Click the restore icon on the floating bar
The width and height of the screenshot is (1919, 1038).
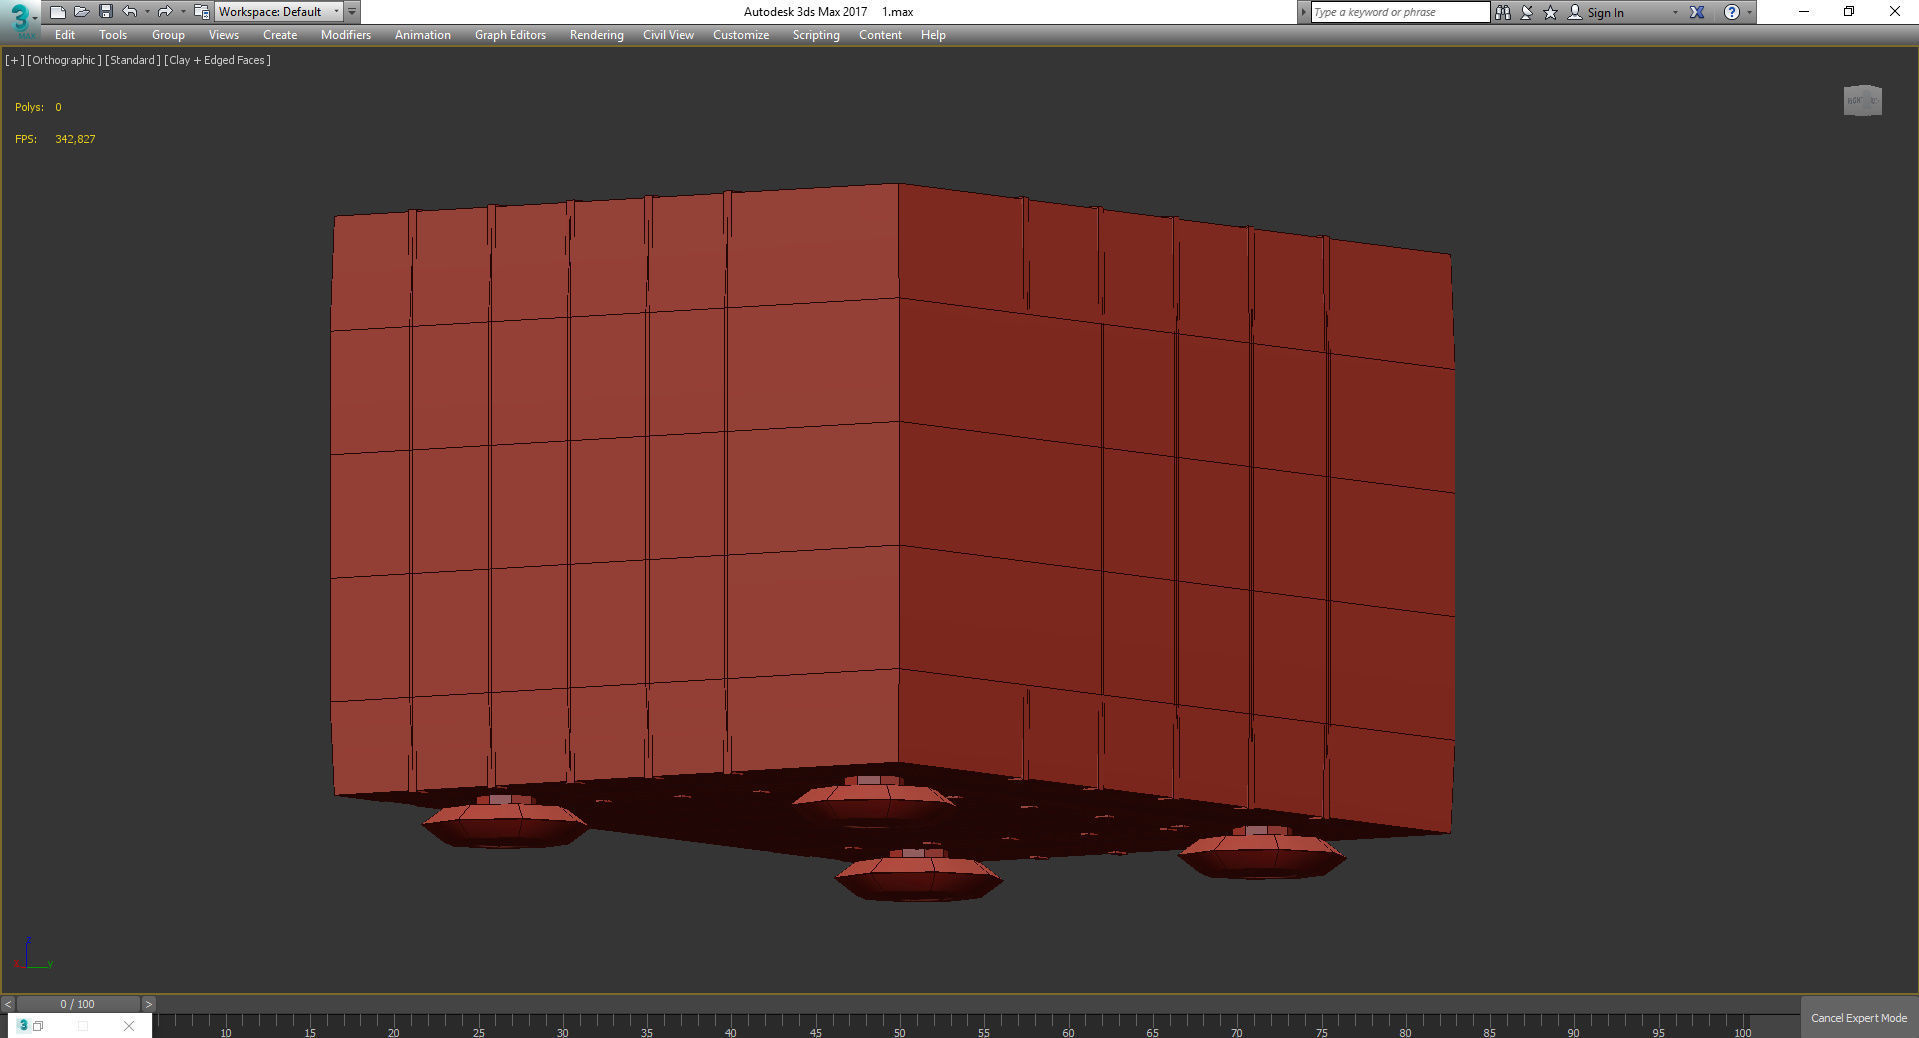click(x=38, y=1025)
